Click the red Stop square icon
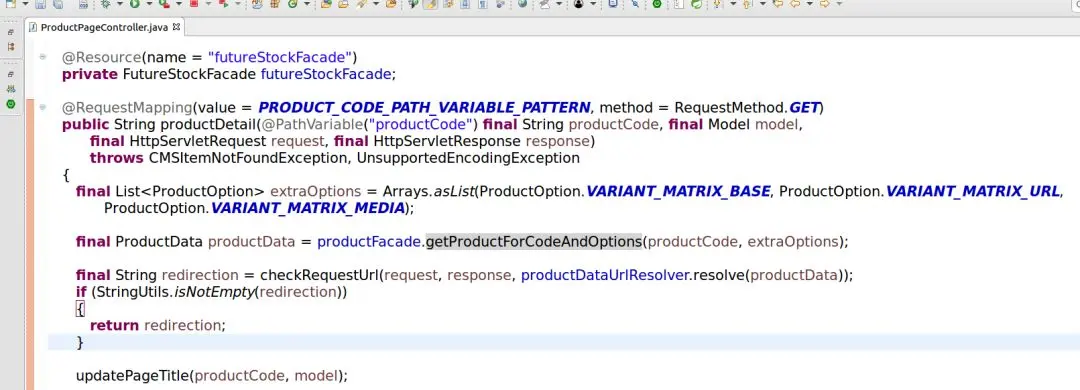The width and height of the screenshot is (1080, 390). click(194, 4)
